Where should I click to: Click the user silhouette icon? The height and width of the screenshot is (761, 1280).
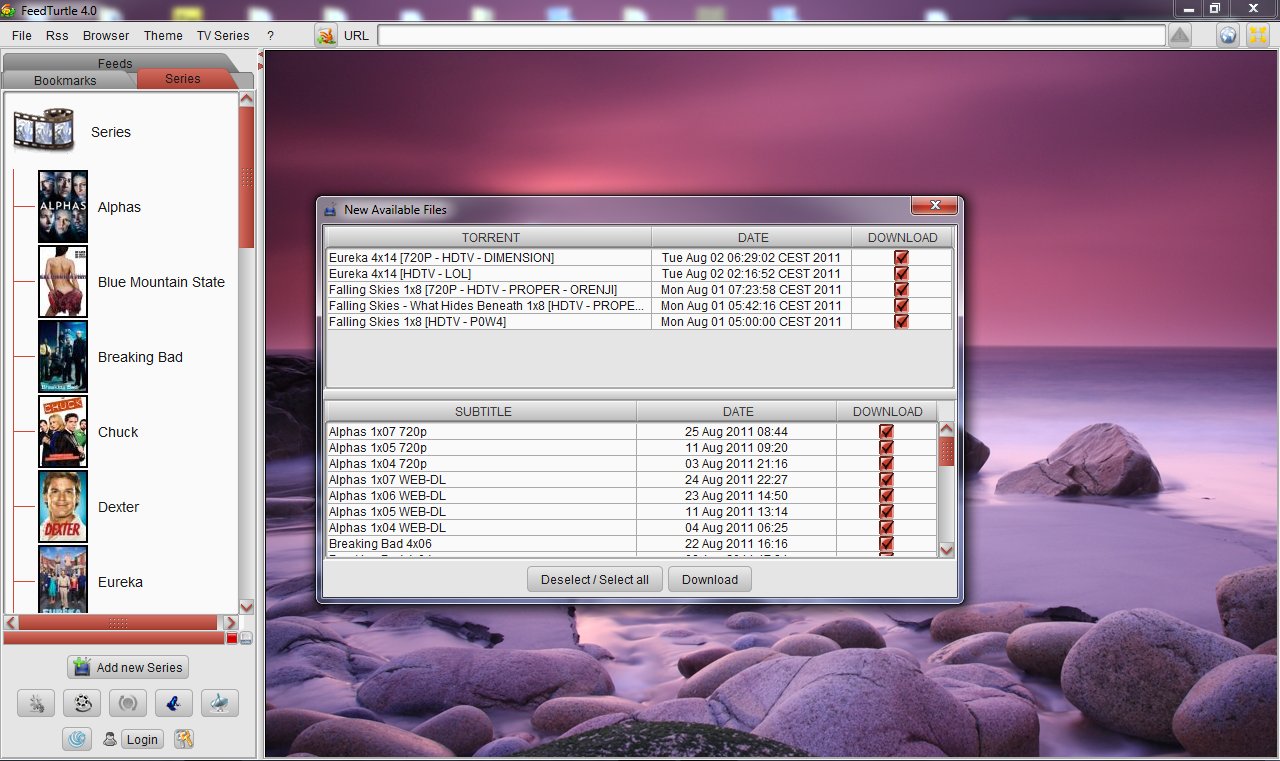click(110, 739)
